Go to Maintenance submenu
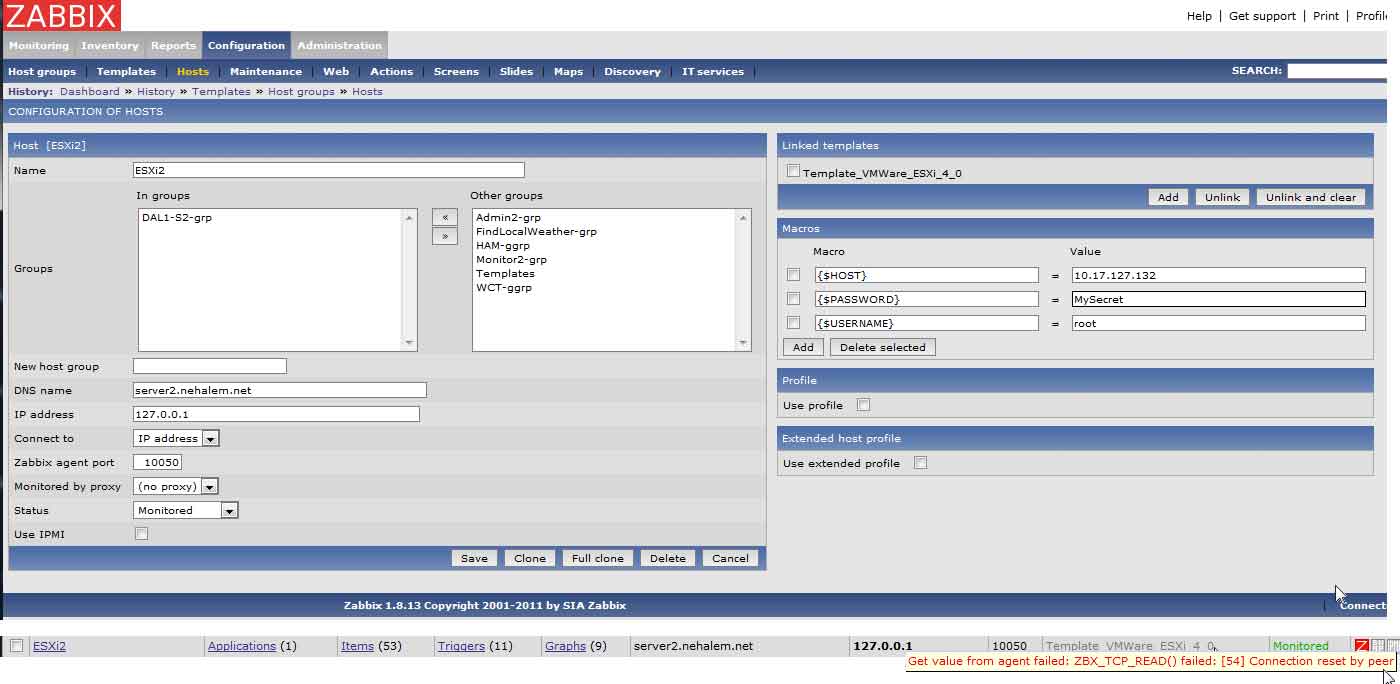 pos(266,72)
